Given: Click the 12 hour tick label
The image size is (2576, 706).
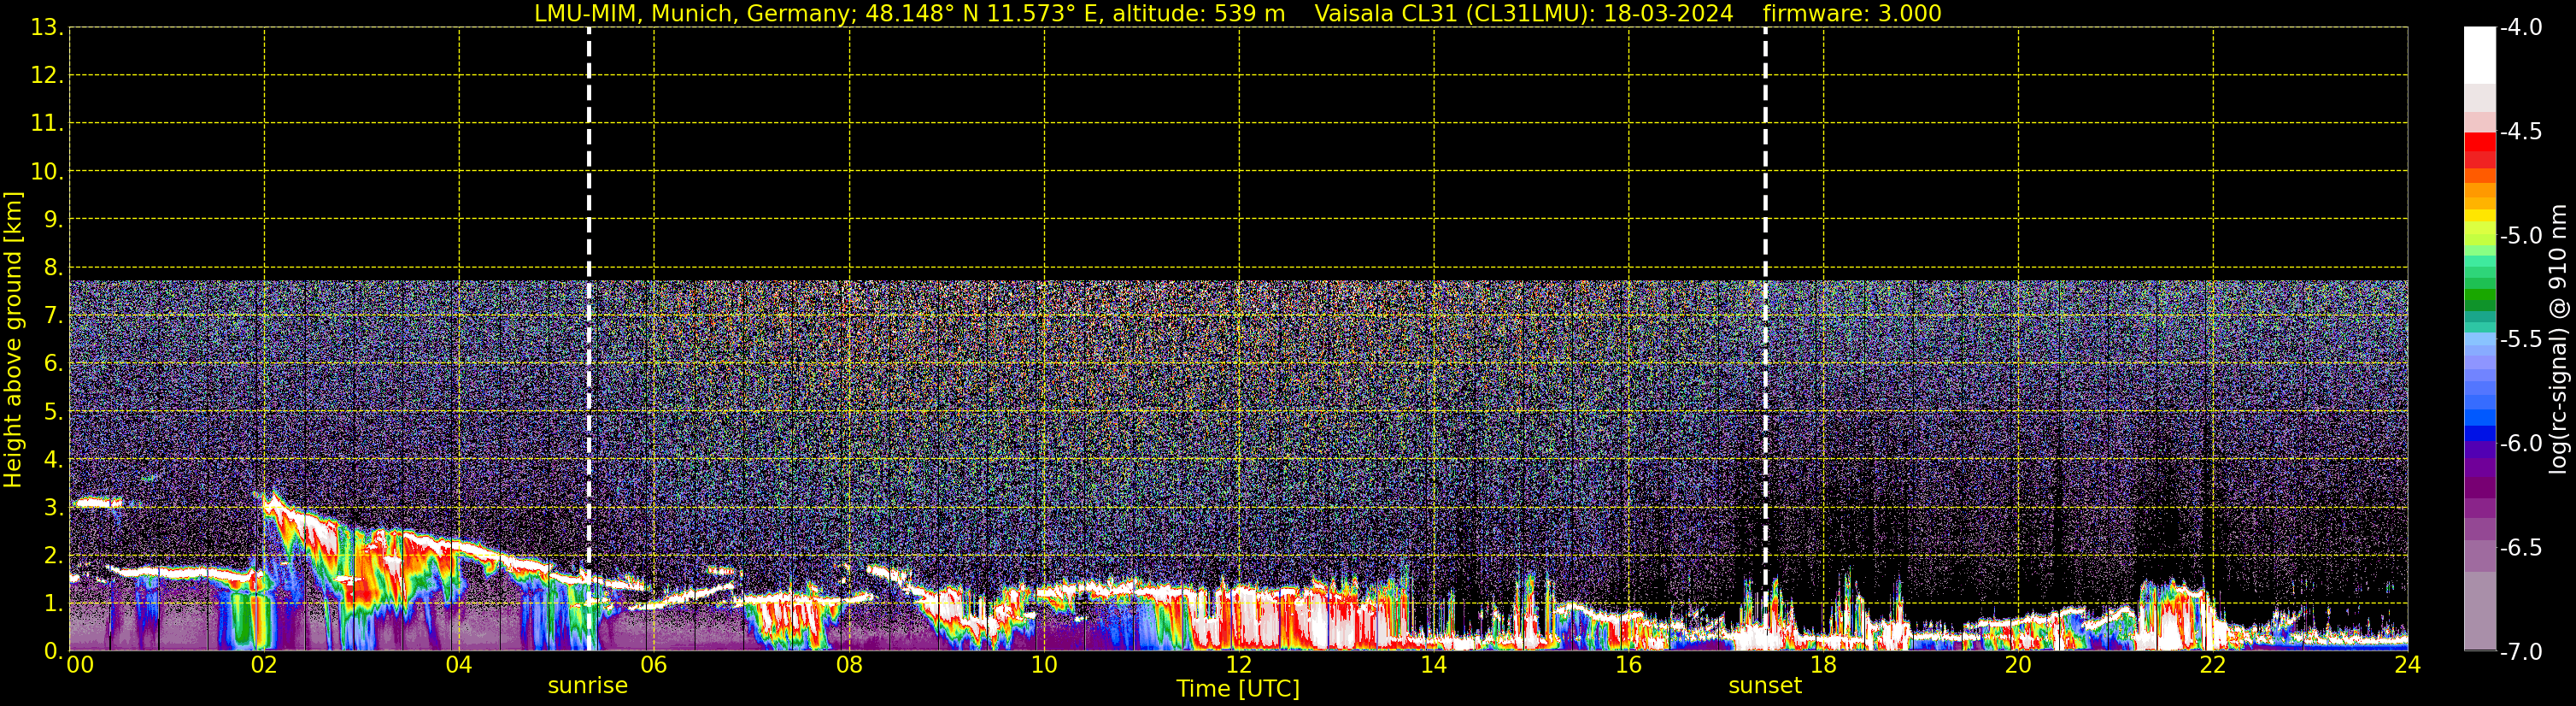Looking at the screenshot, I should click(x=1238, y=665).
